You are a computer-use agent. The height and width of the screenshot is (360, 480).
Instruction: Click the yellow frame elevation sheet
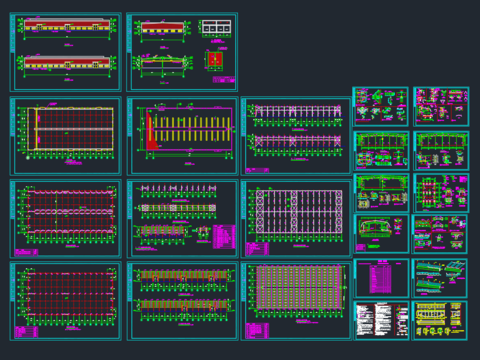point(439,320)
